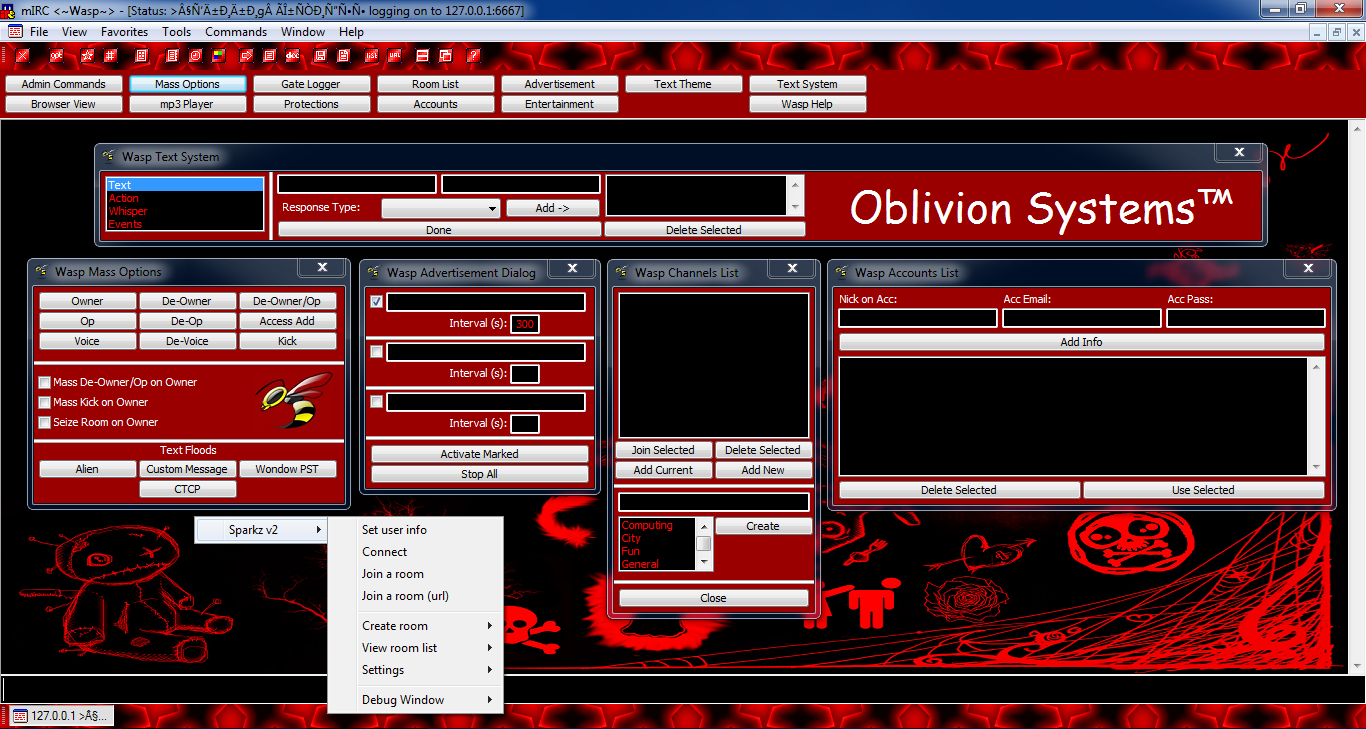The image size is (1366, 729).
Task: Click Join Selected in Channels List
Action: (x=664, y=450)
